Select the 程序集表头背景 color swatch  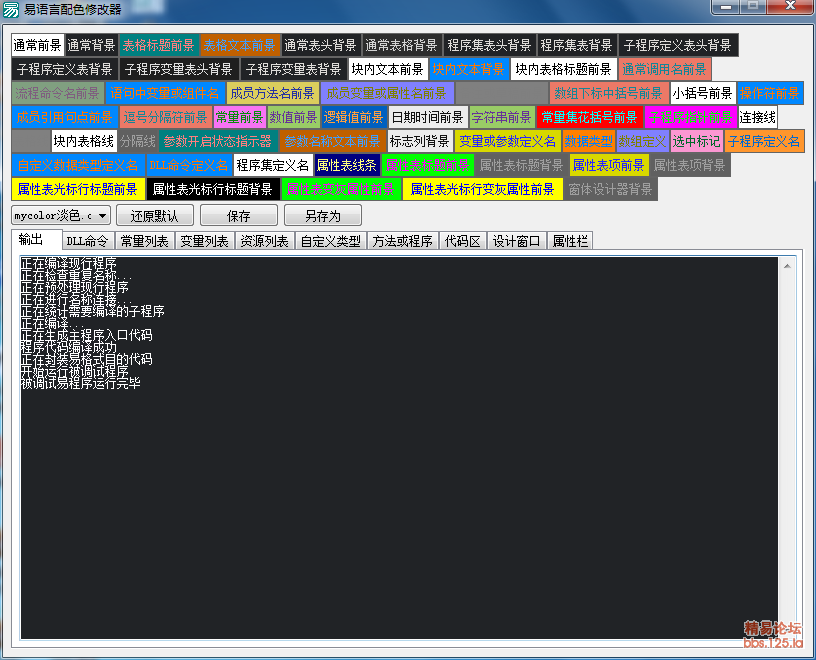489,45
